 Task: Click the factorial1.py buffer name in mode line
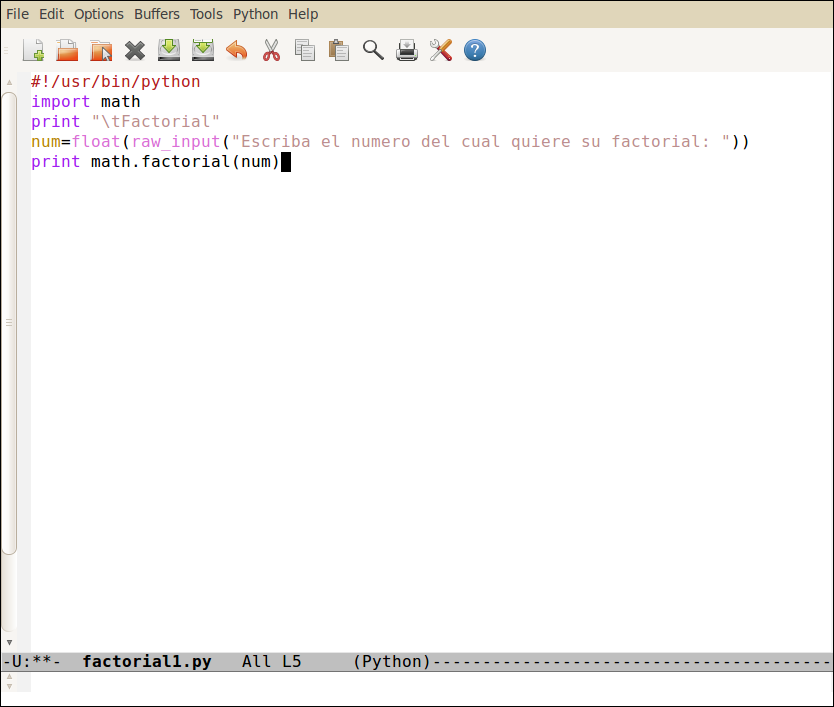147,661
